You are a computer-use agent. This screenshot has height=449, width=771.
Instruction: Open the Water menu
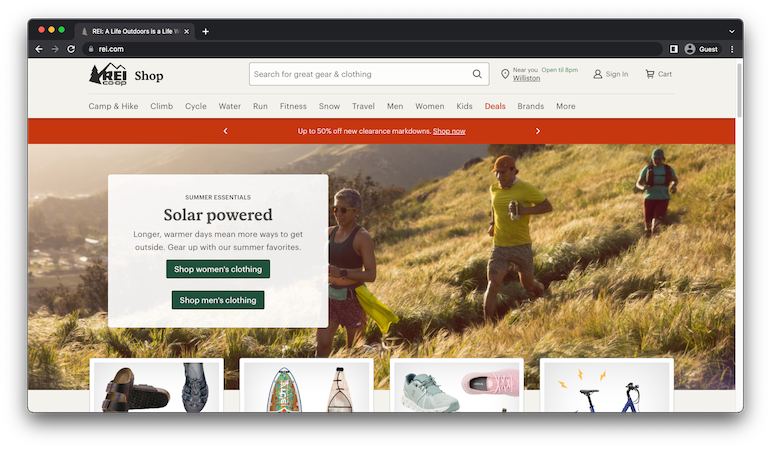[230, 106]
